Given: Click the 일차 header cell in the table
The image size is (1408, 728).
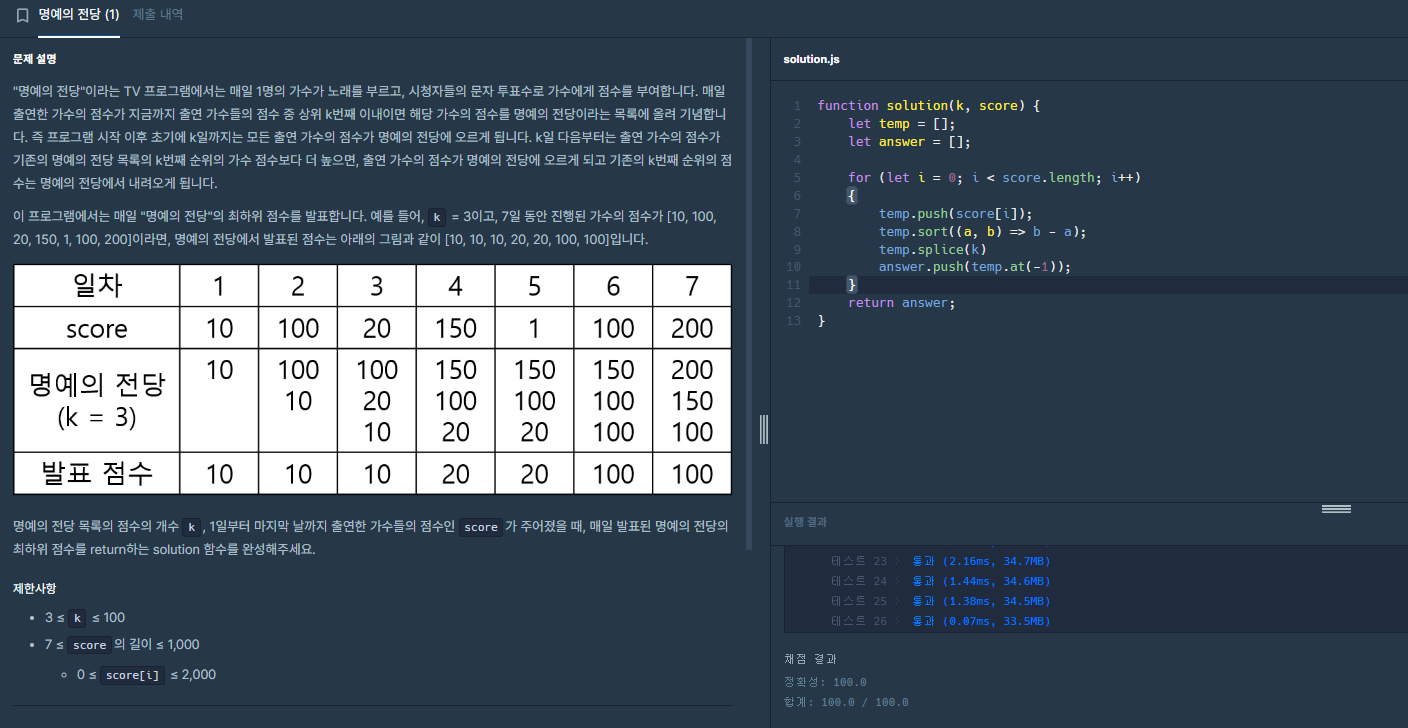Looking at the screenshot, I should point(97,286).
